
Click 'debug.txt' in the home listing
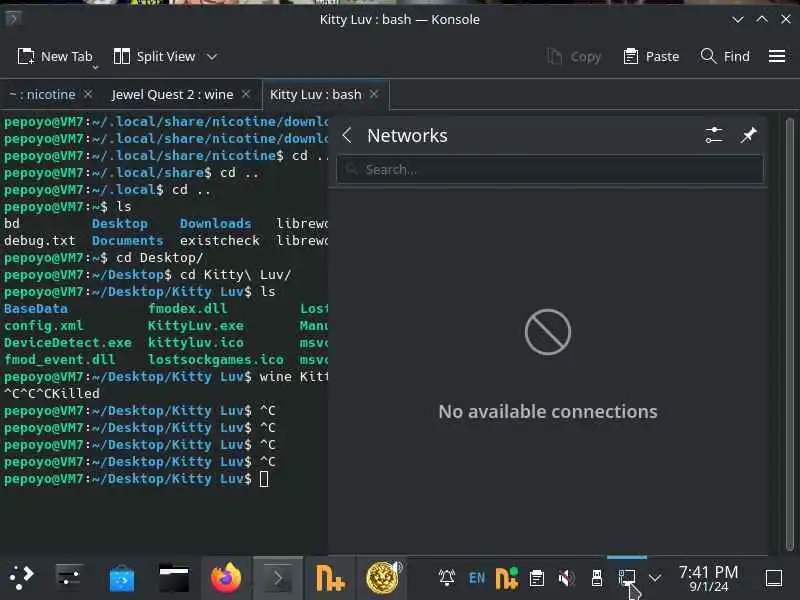click(x=40, y=240)
